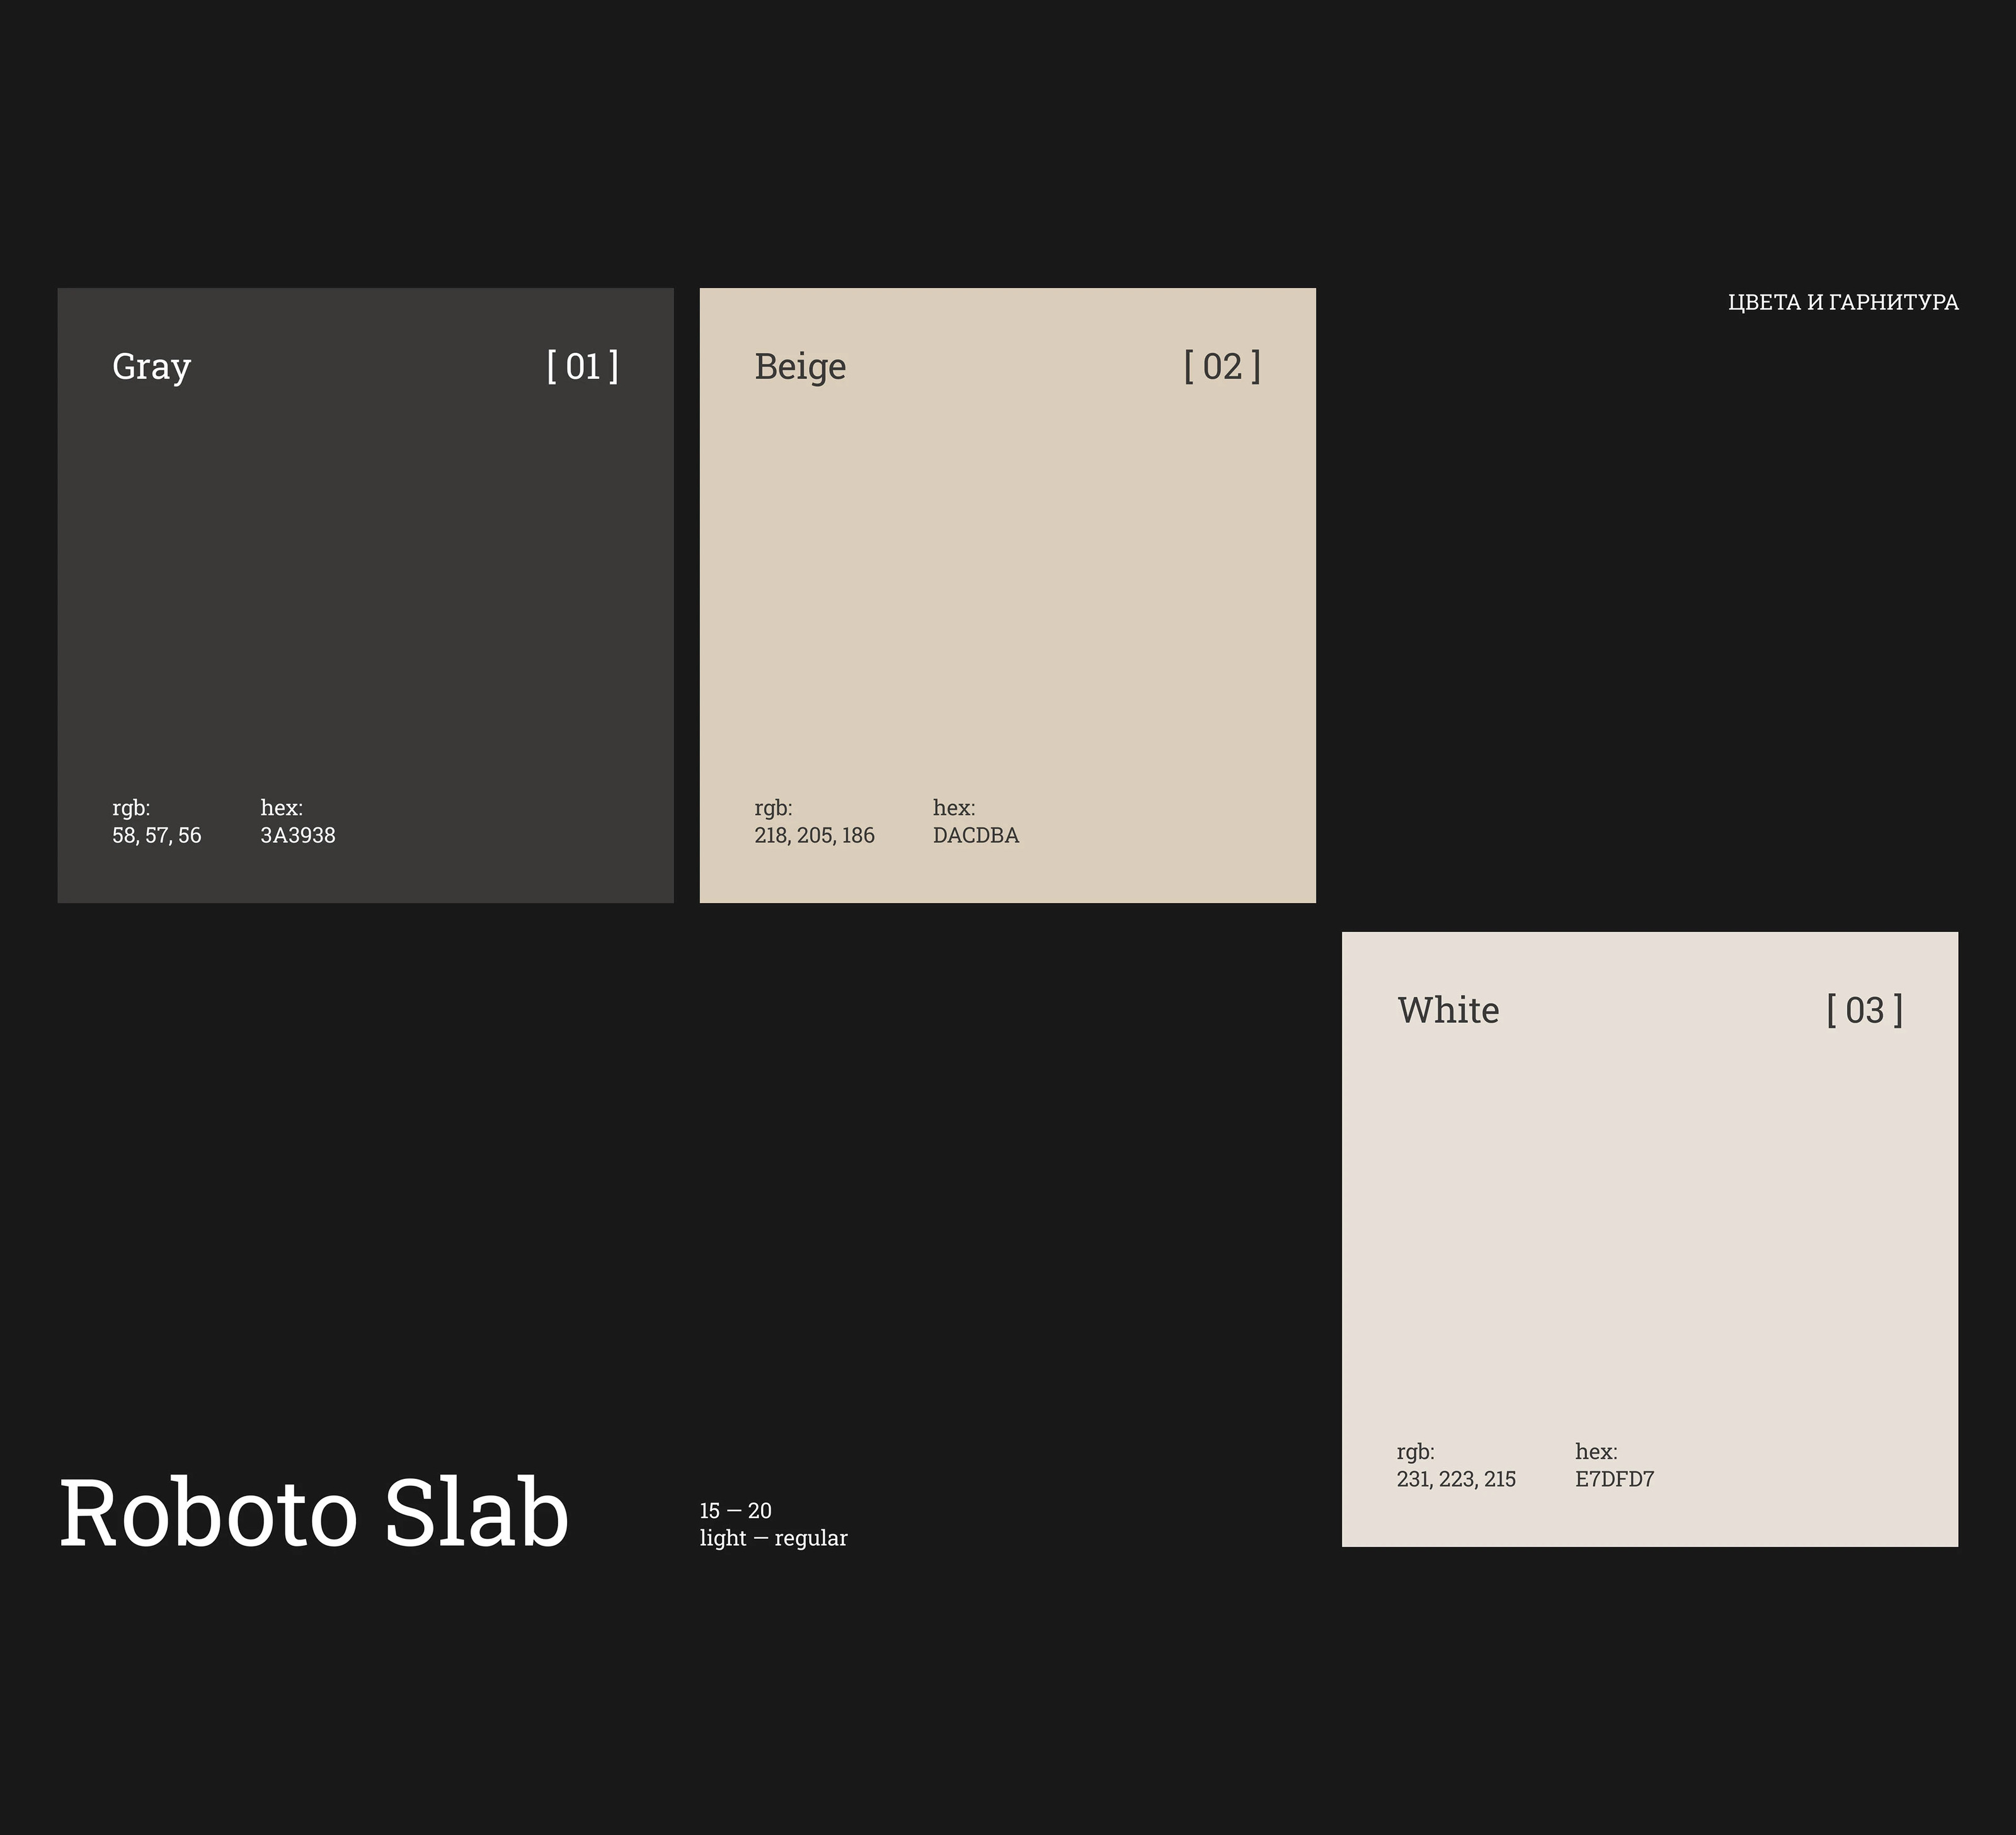This screenshot has width=2016, height=1835.
Task: Click the Beige color swatch card
Action: [1007, 595]
